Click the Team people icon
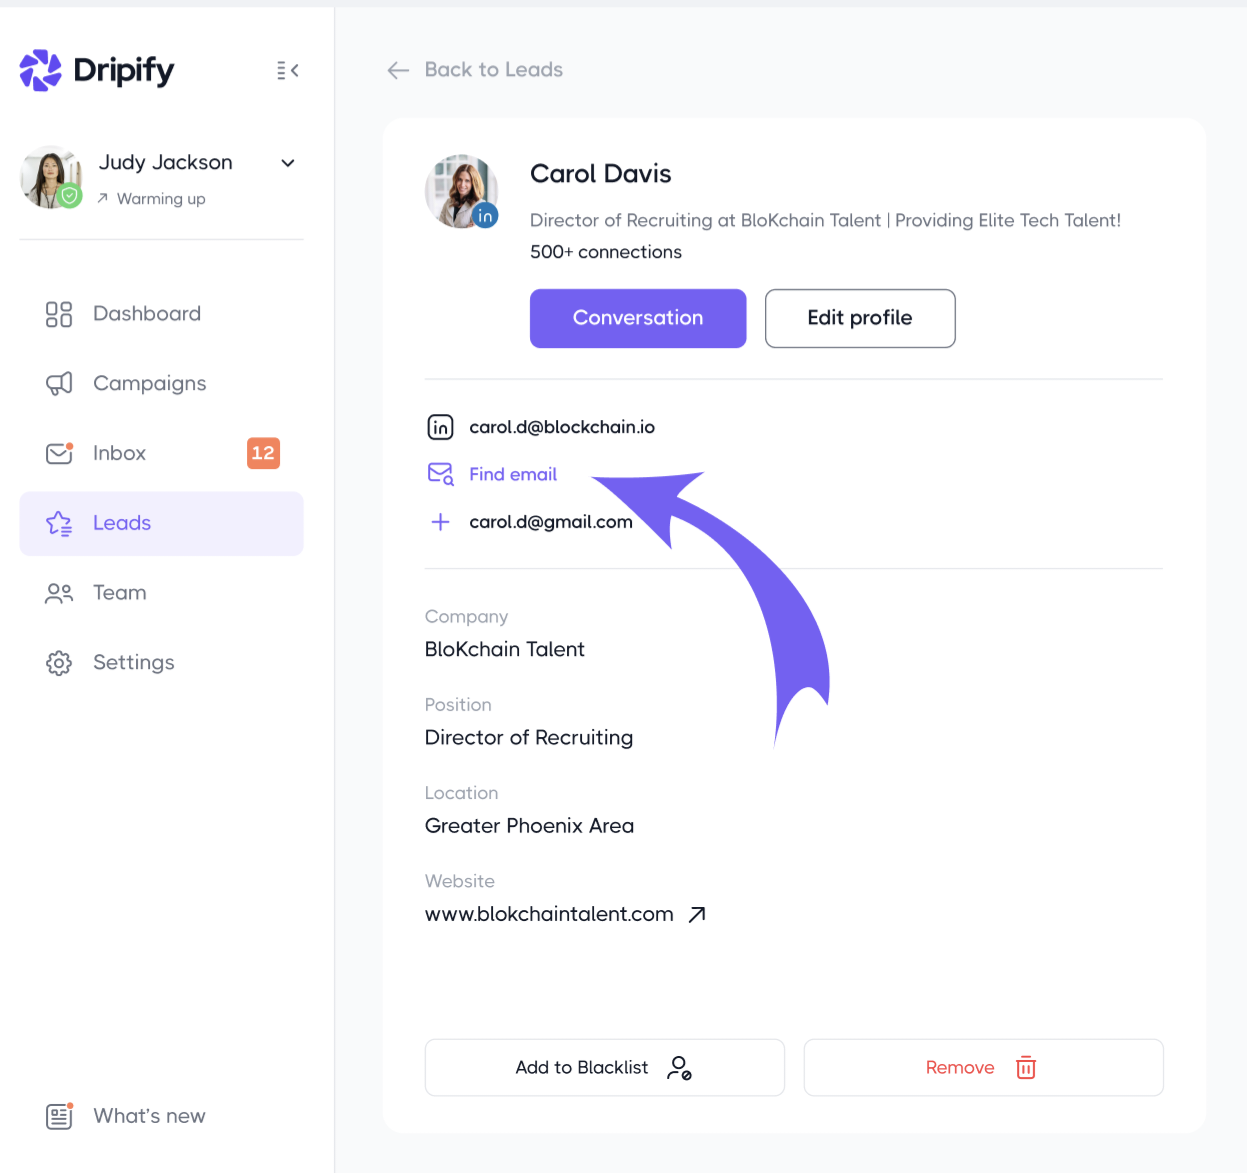The height and width of the screenshot is (1173, 1247). click(x=59, y=594)
